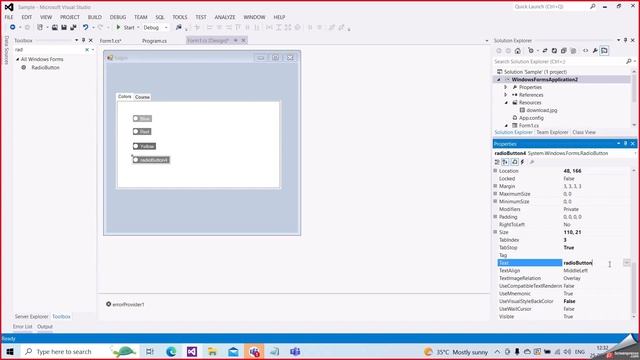Click the Preview Selected Items icon in Solution Explorer
Viewport: 640px width, 360px height.
(x=604, y=51)
